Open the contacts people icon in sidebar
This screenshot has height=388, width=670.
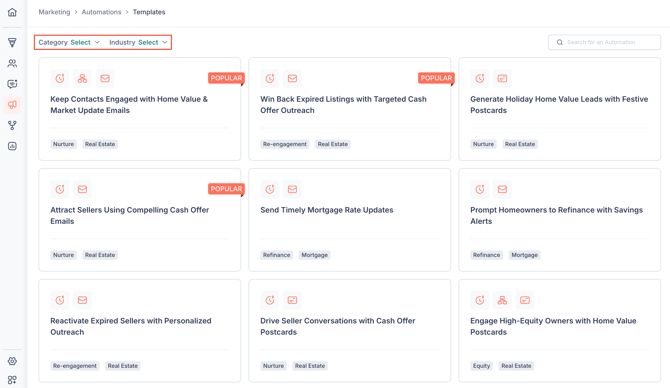point(12,63)
